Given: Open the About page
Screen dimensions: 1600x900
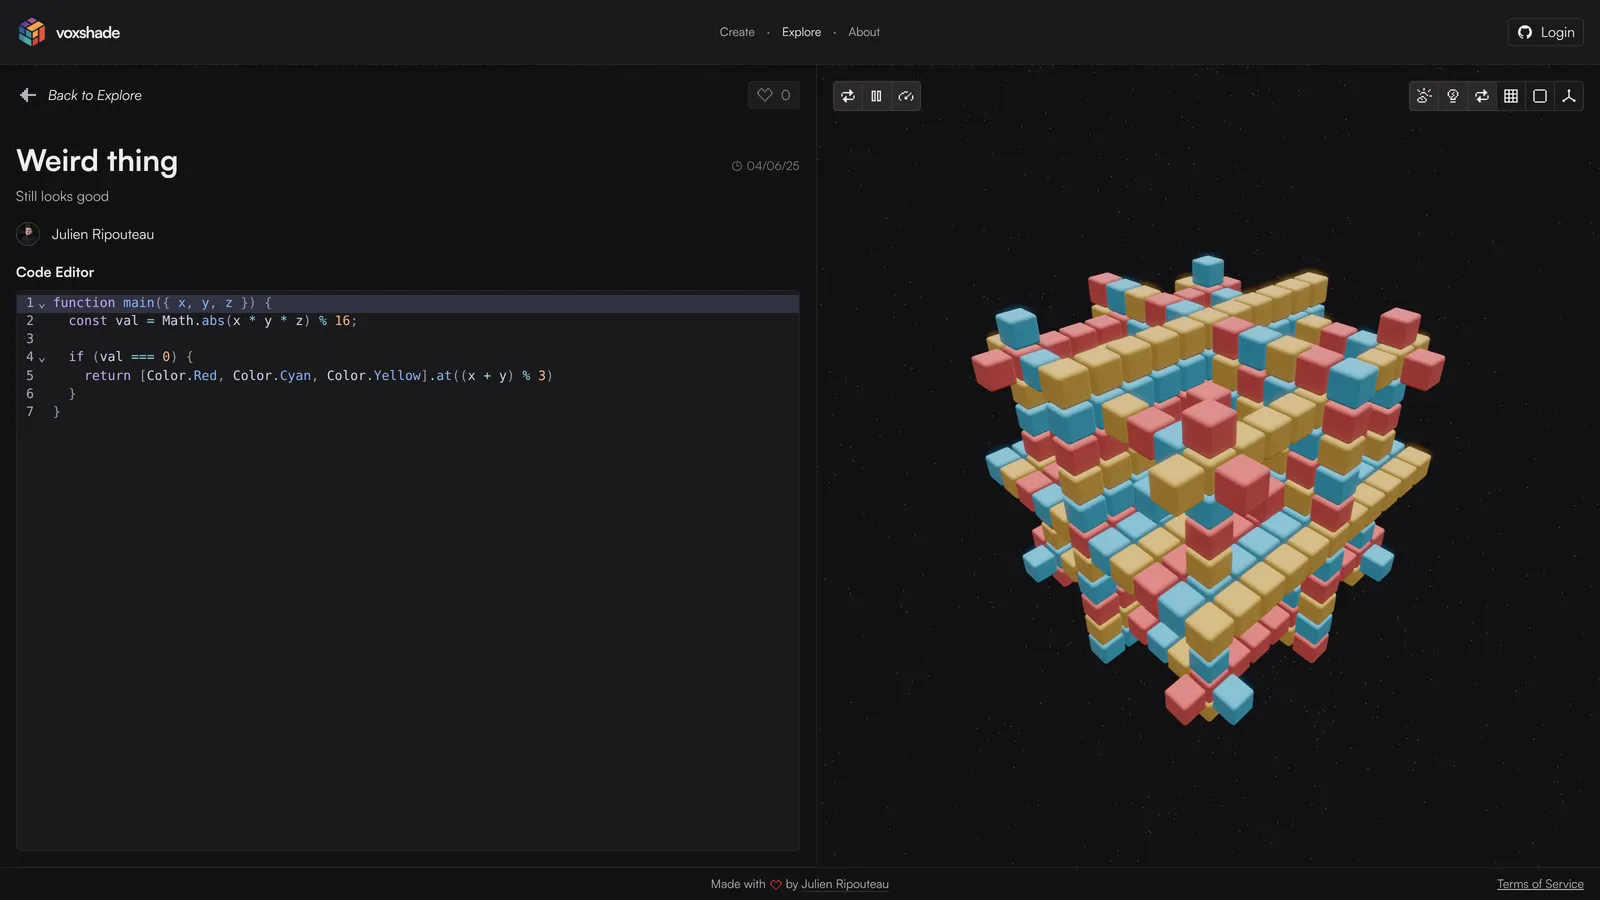Looking at the screenshot, I should (x=864, y=32).
